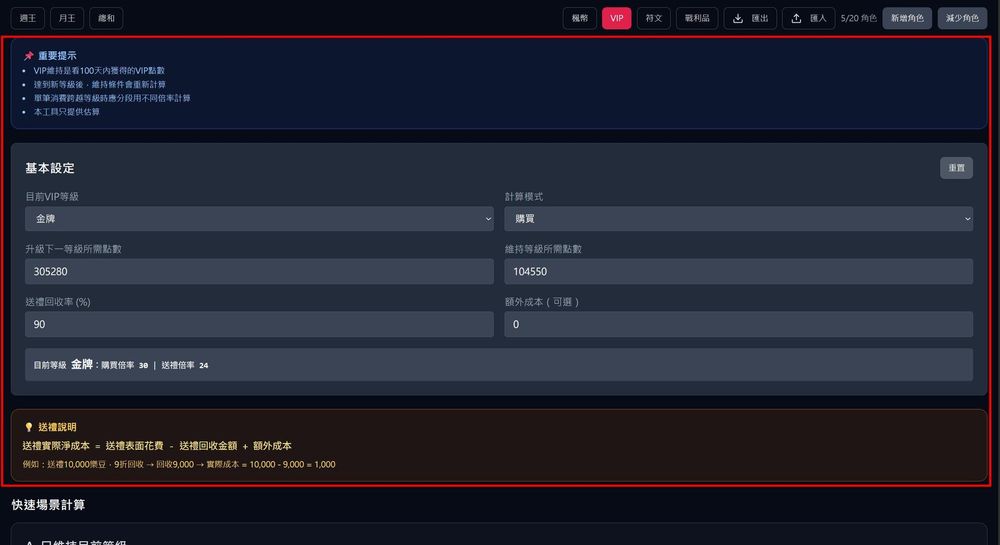Viewport: 1000px width, 545px height.
Task: Click the bullet text about VIP維持 100天
Action: [x=99, y=71]
